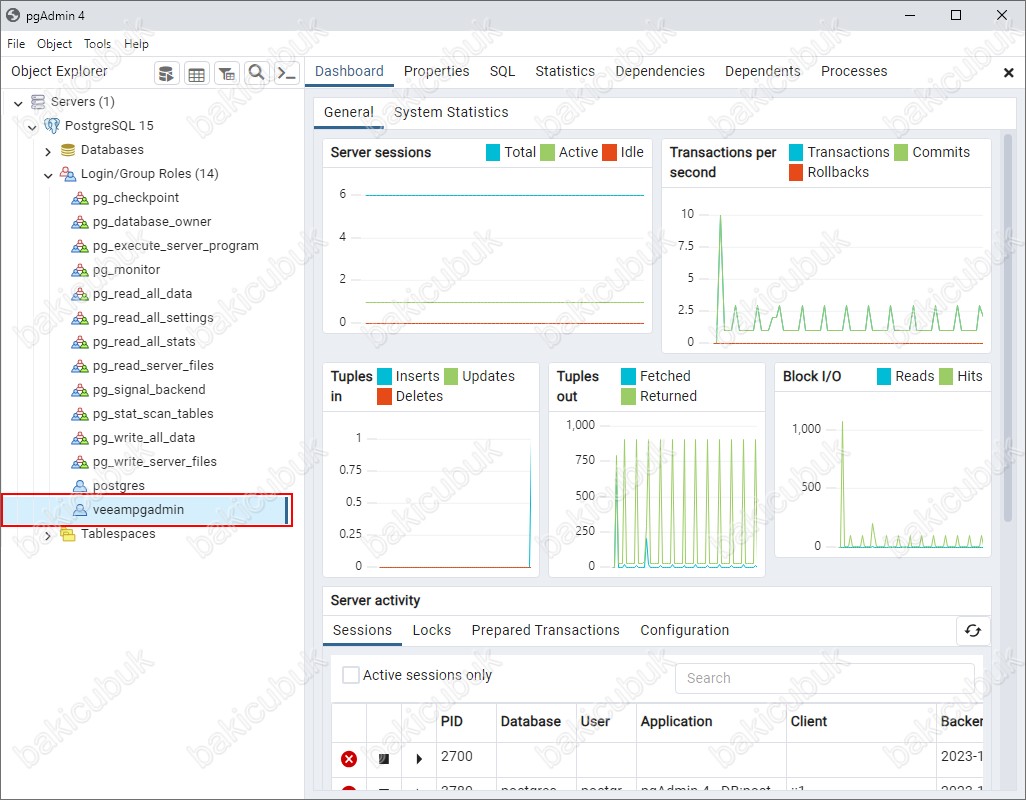This screenshot has height=800, width=1026.
Task: Expand the Tablespaces node
Action: click(48, 535)
